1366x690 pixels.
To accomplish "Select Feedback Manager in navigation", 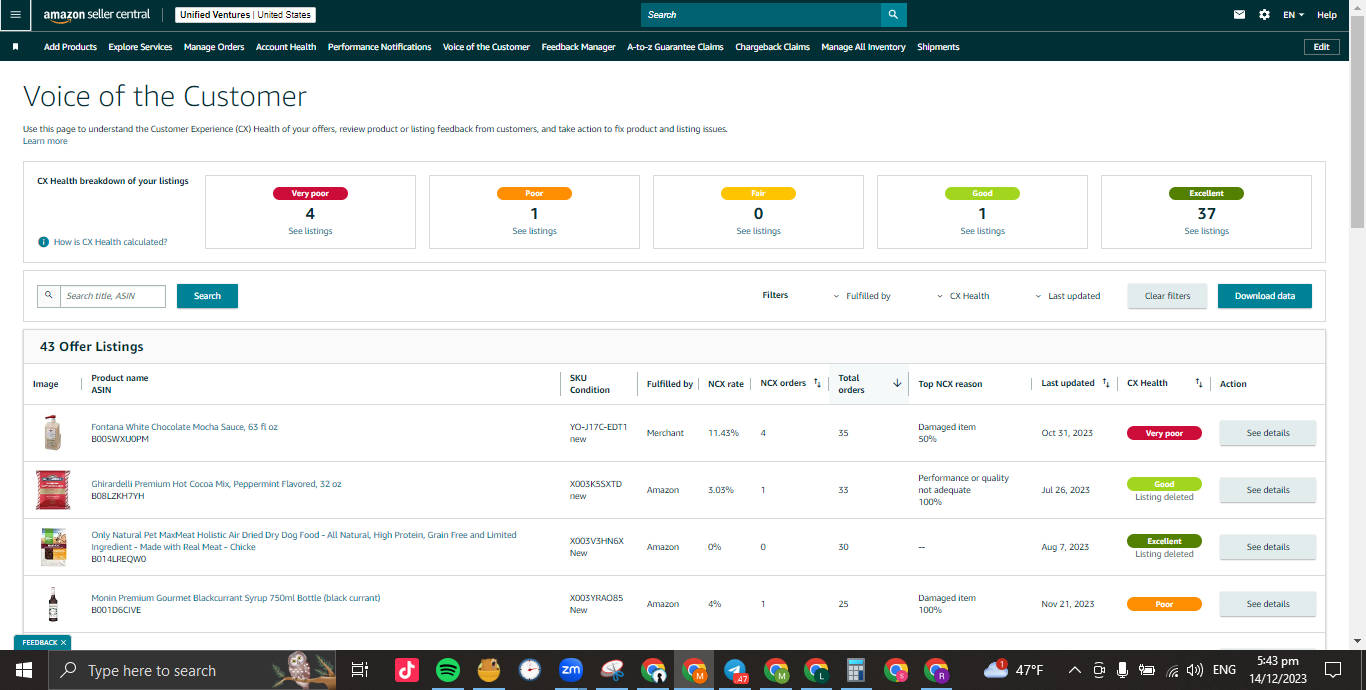I will (578, 47).
